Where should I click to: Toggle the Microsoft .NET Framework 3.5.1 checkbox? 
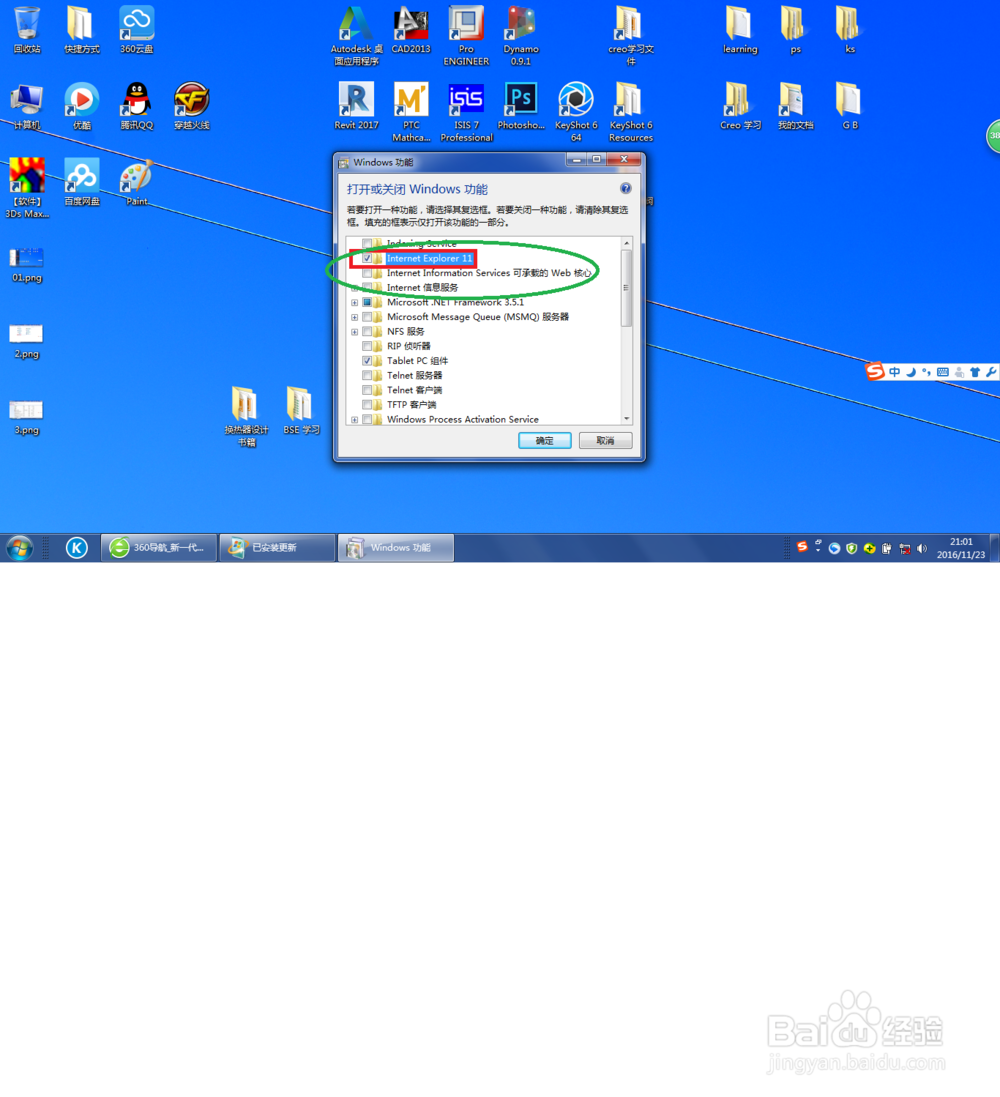[x=367, y=302]
